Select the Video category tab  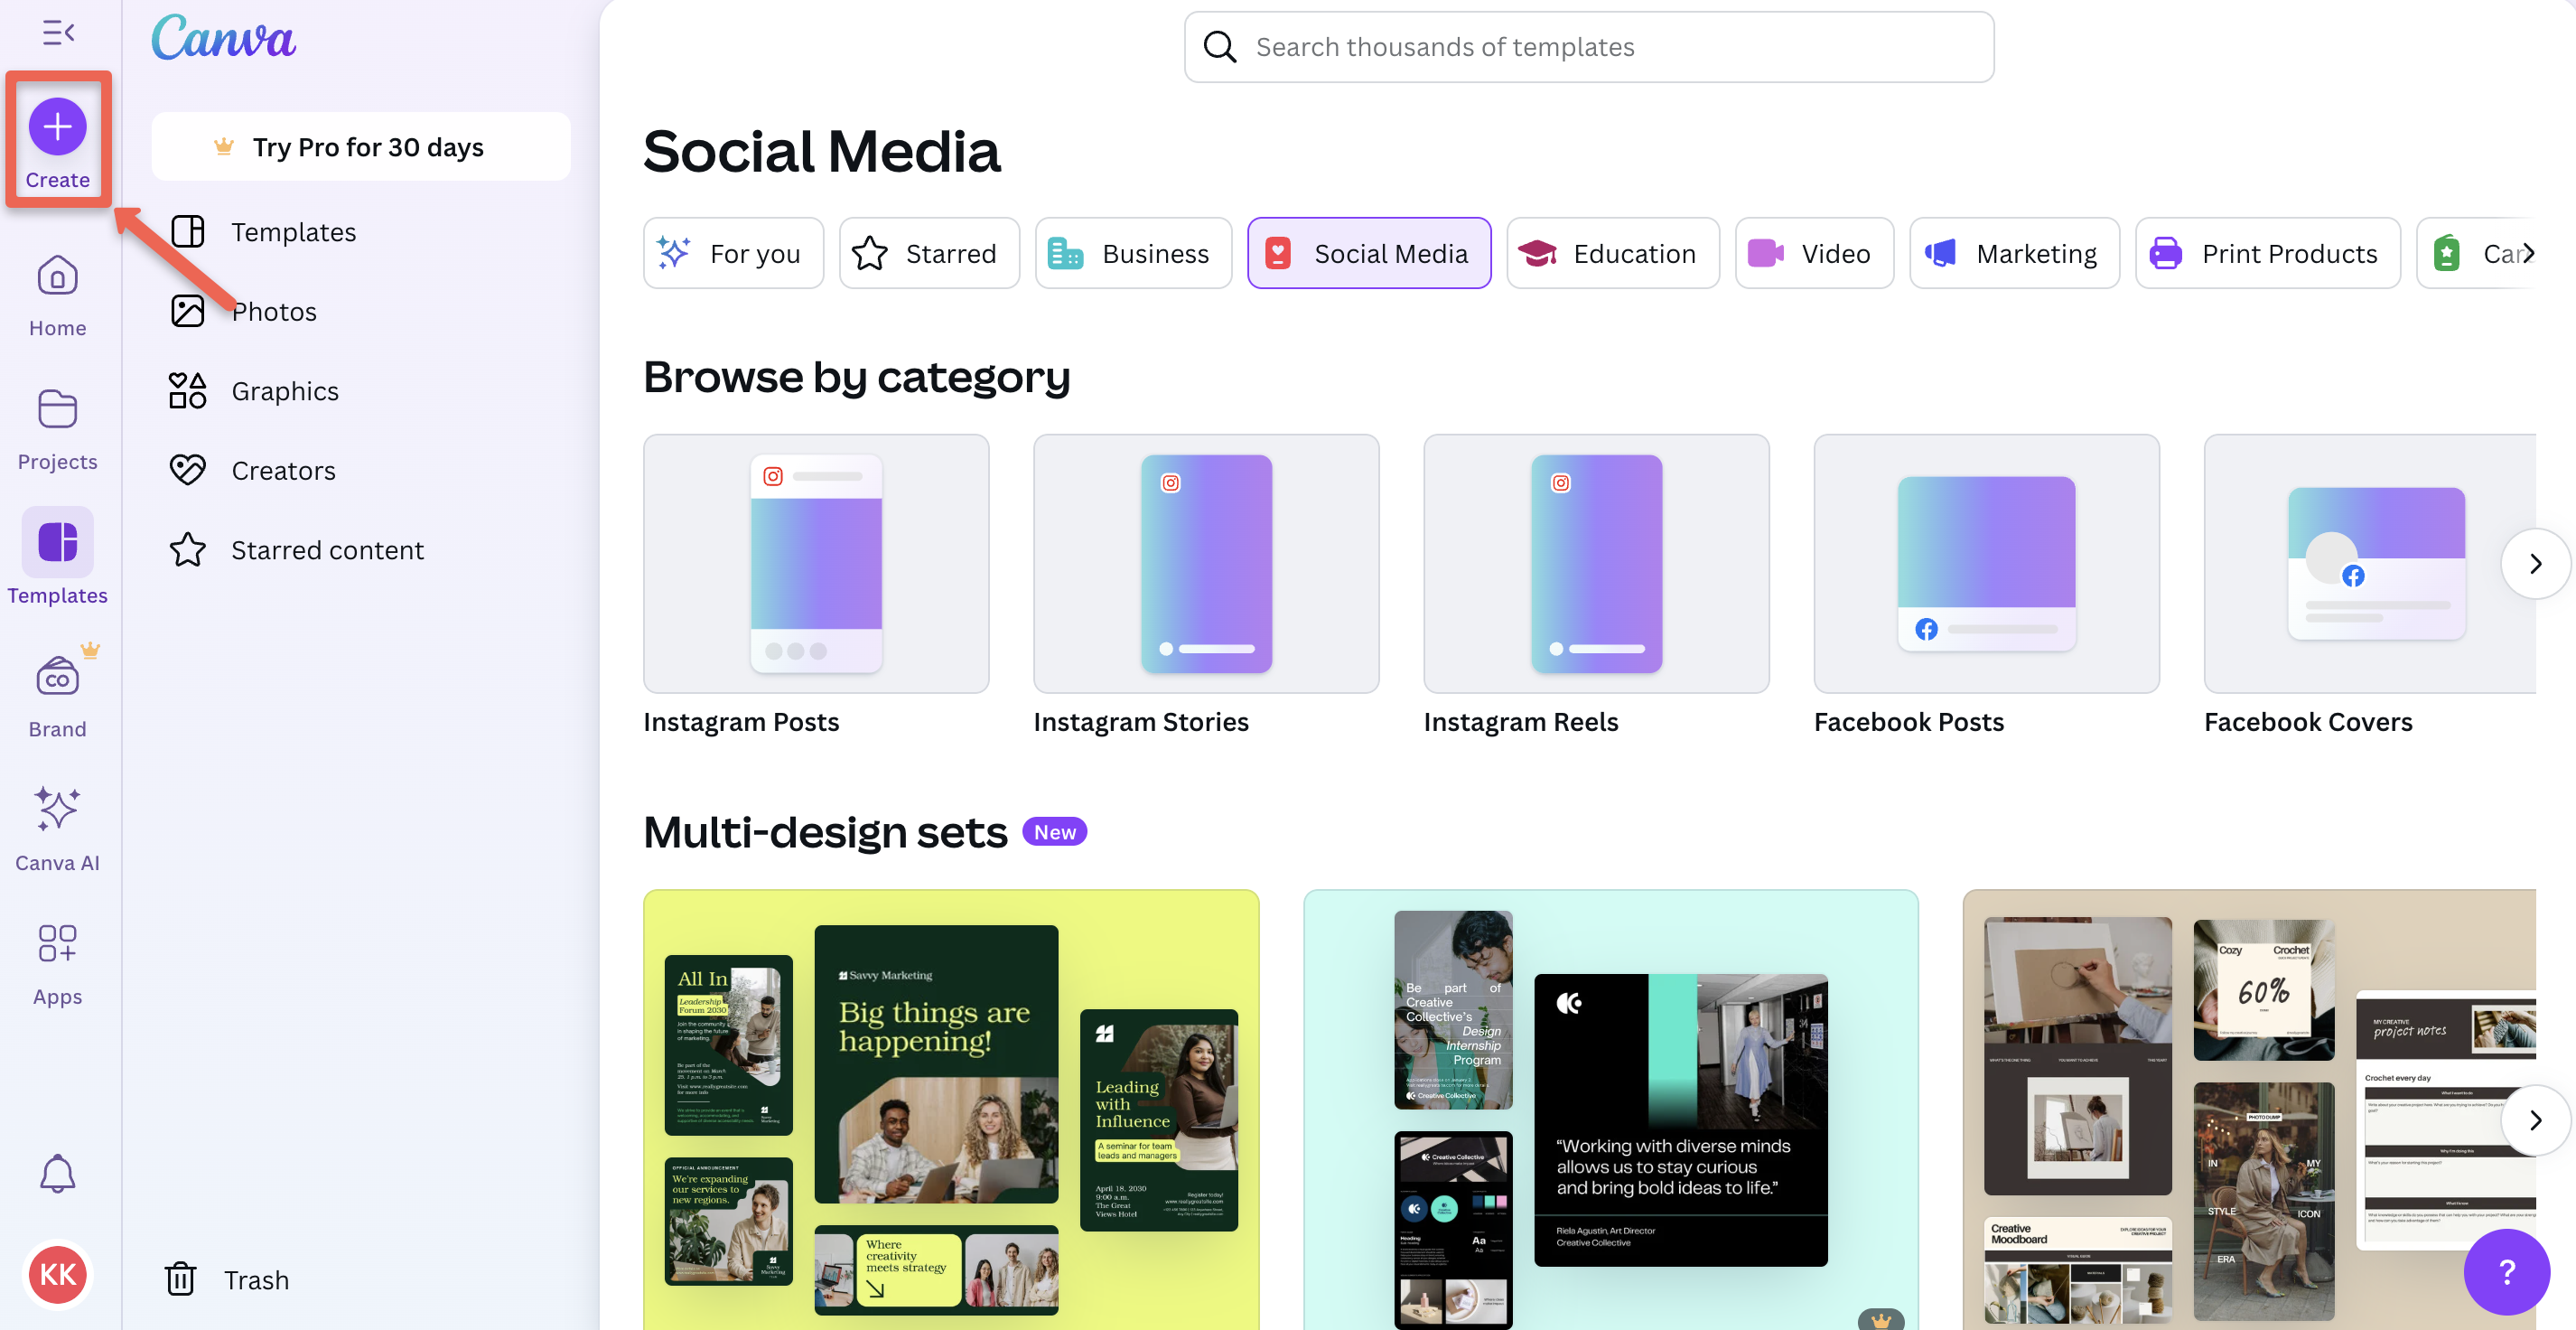point(1814,253)
